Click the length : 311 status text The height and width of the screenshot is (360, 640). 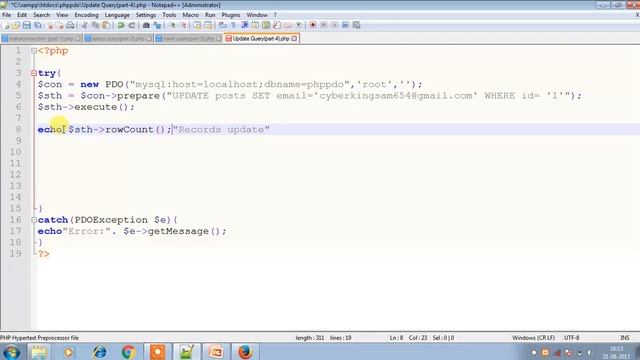pos(310,338)
